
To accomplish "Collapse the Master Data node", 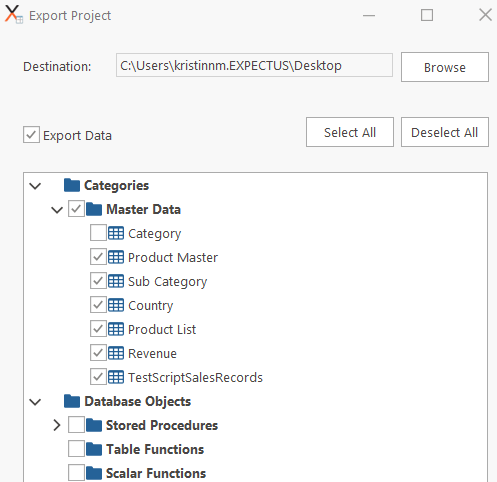I will [57, 210].
